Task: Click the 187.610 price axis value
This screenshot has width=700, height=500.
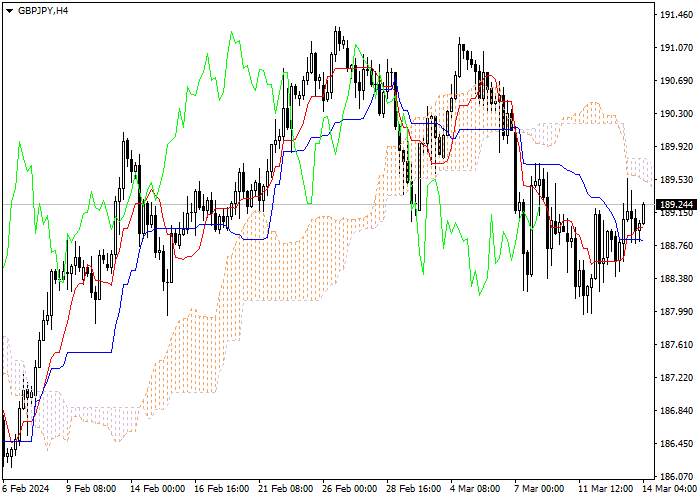Action: (x=676, y=345)
